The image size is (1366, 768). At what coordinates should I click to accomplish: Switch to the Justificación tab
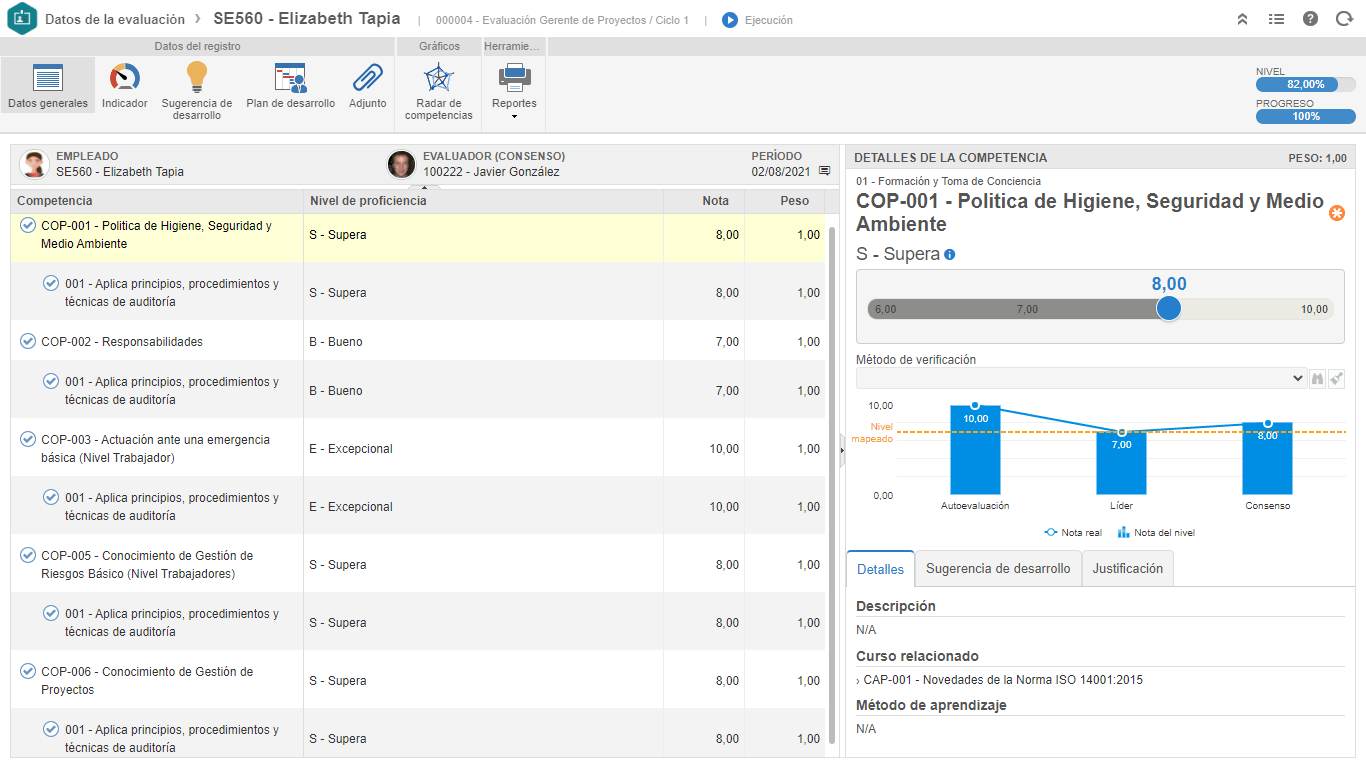tap(1128, 568)
